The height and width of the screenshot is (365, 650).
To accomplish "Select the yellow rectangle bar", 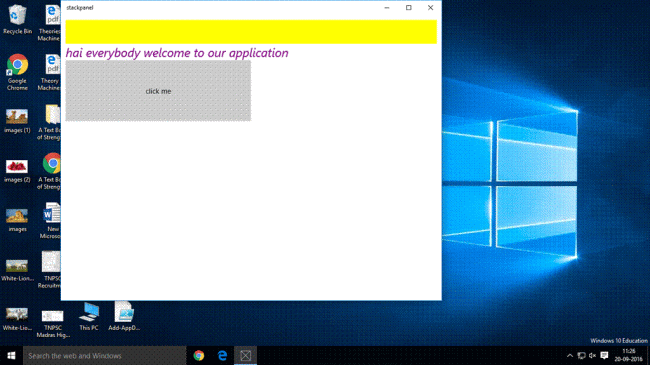I will tap(251, 32).
